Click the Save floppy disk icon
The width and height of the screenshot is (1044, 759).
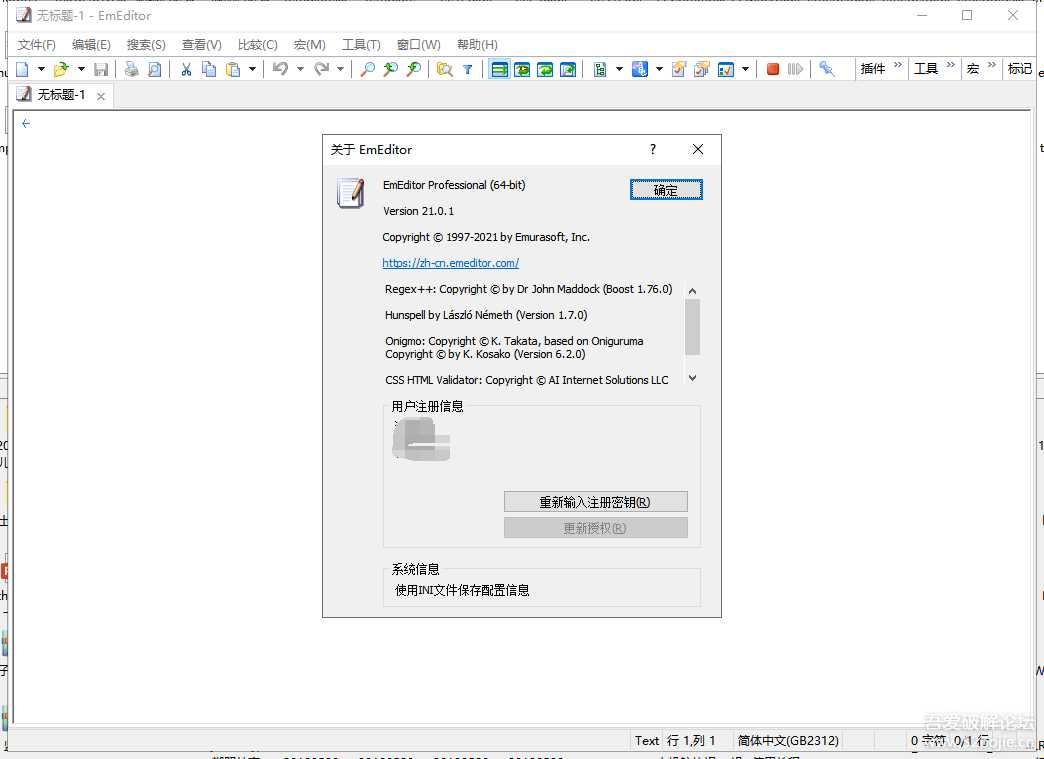pyautogui.click(x=101, y=69)
